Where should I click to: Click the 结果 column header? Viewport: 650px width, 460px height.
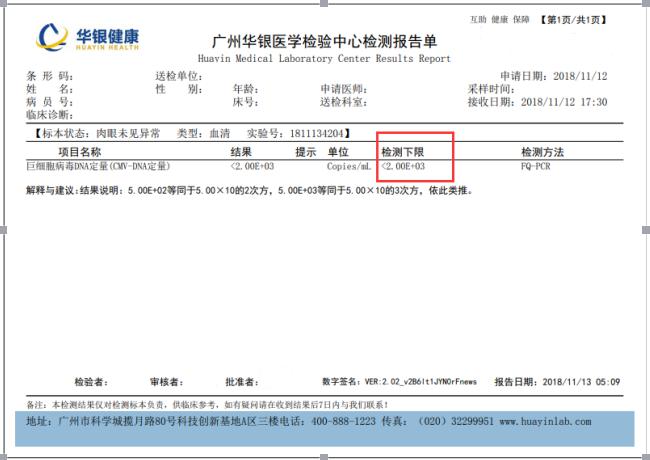(241, 152)
